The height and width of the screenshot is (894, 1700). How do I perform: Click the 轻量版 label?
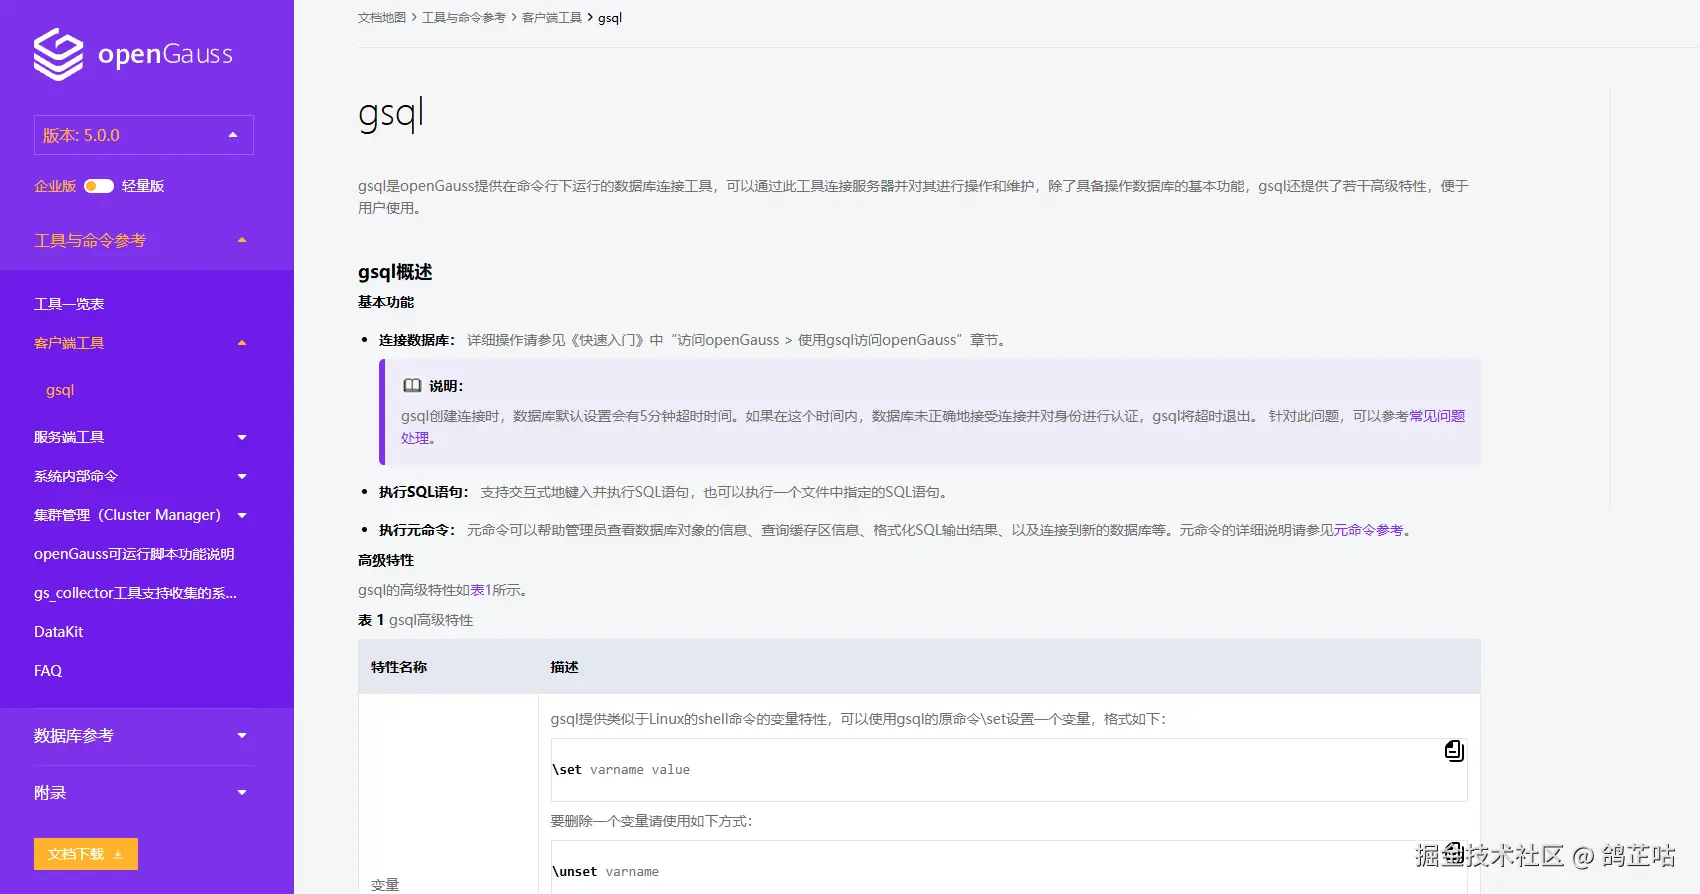pyautogui.click(x=143, y=186)
